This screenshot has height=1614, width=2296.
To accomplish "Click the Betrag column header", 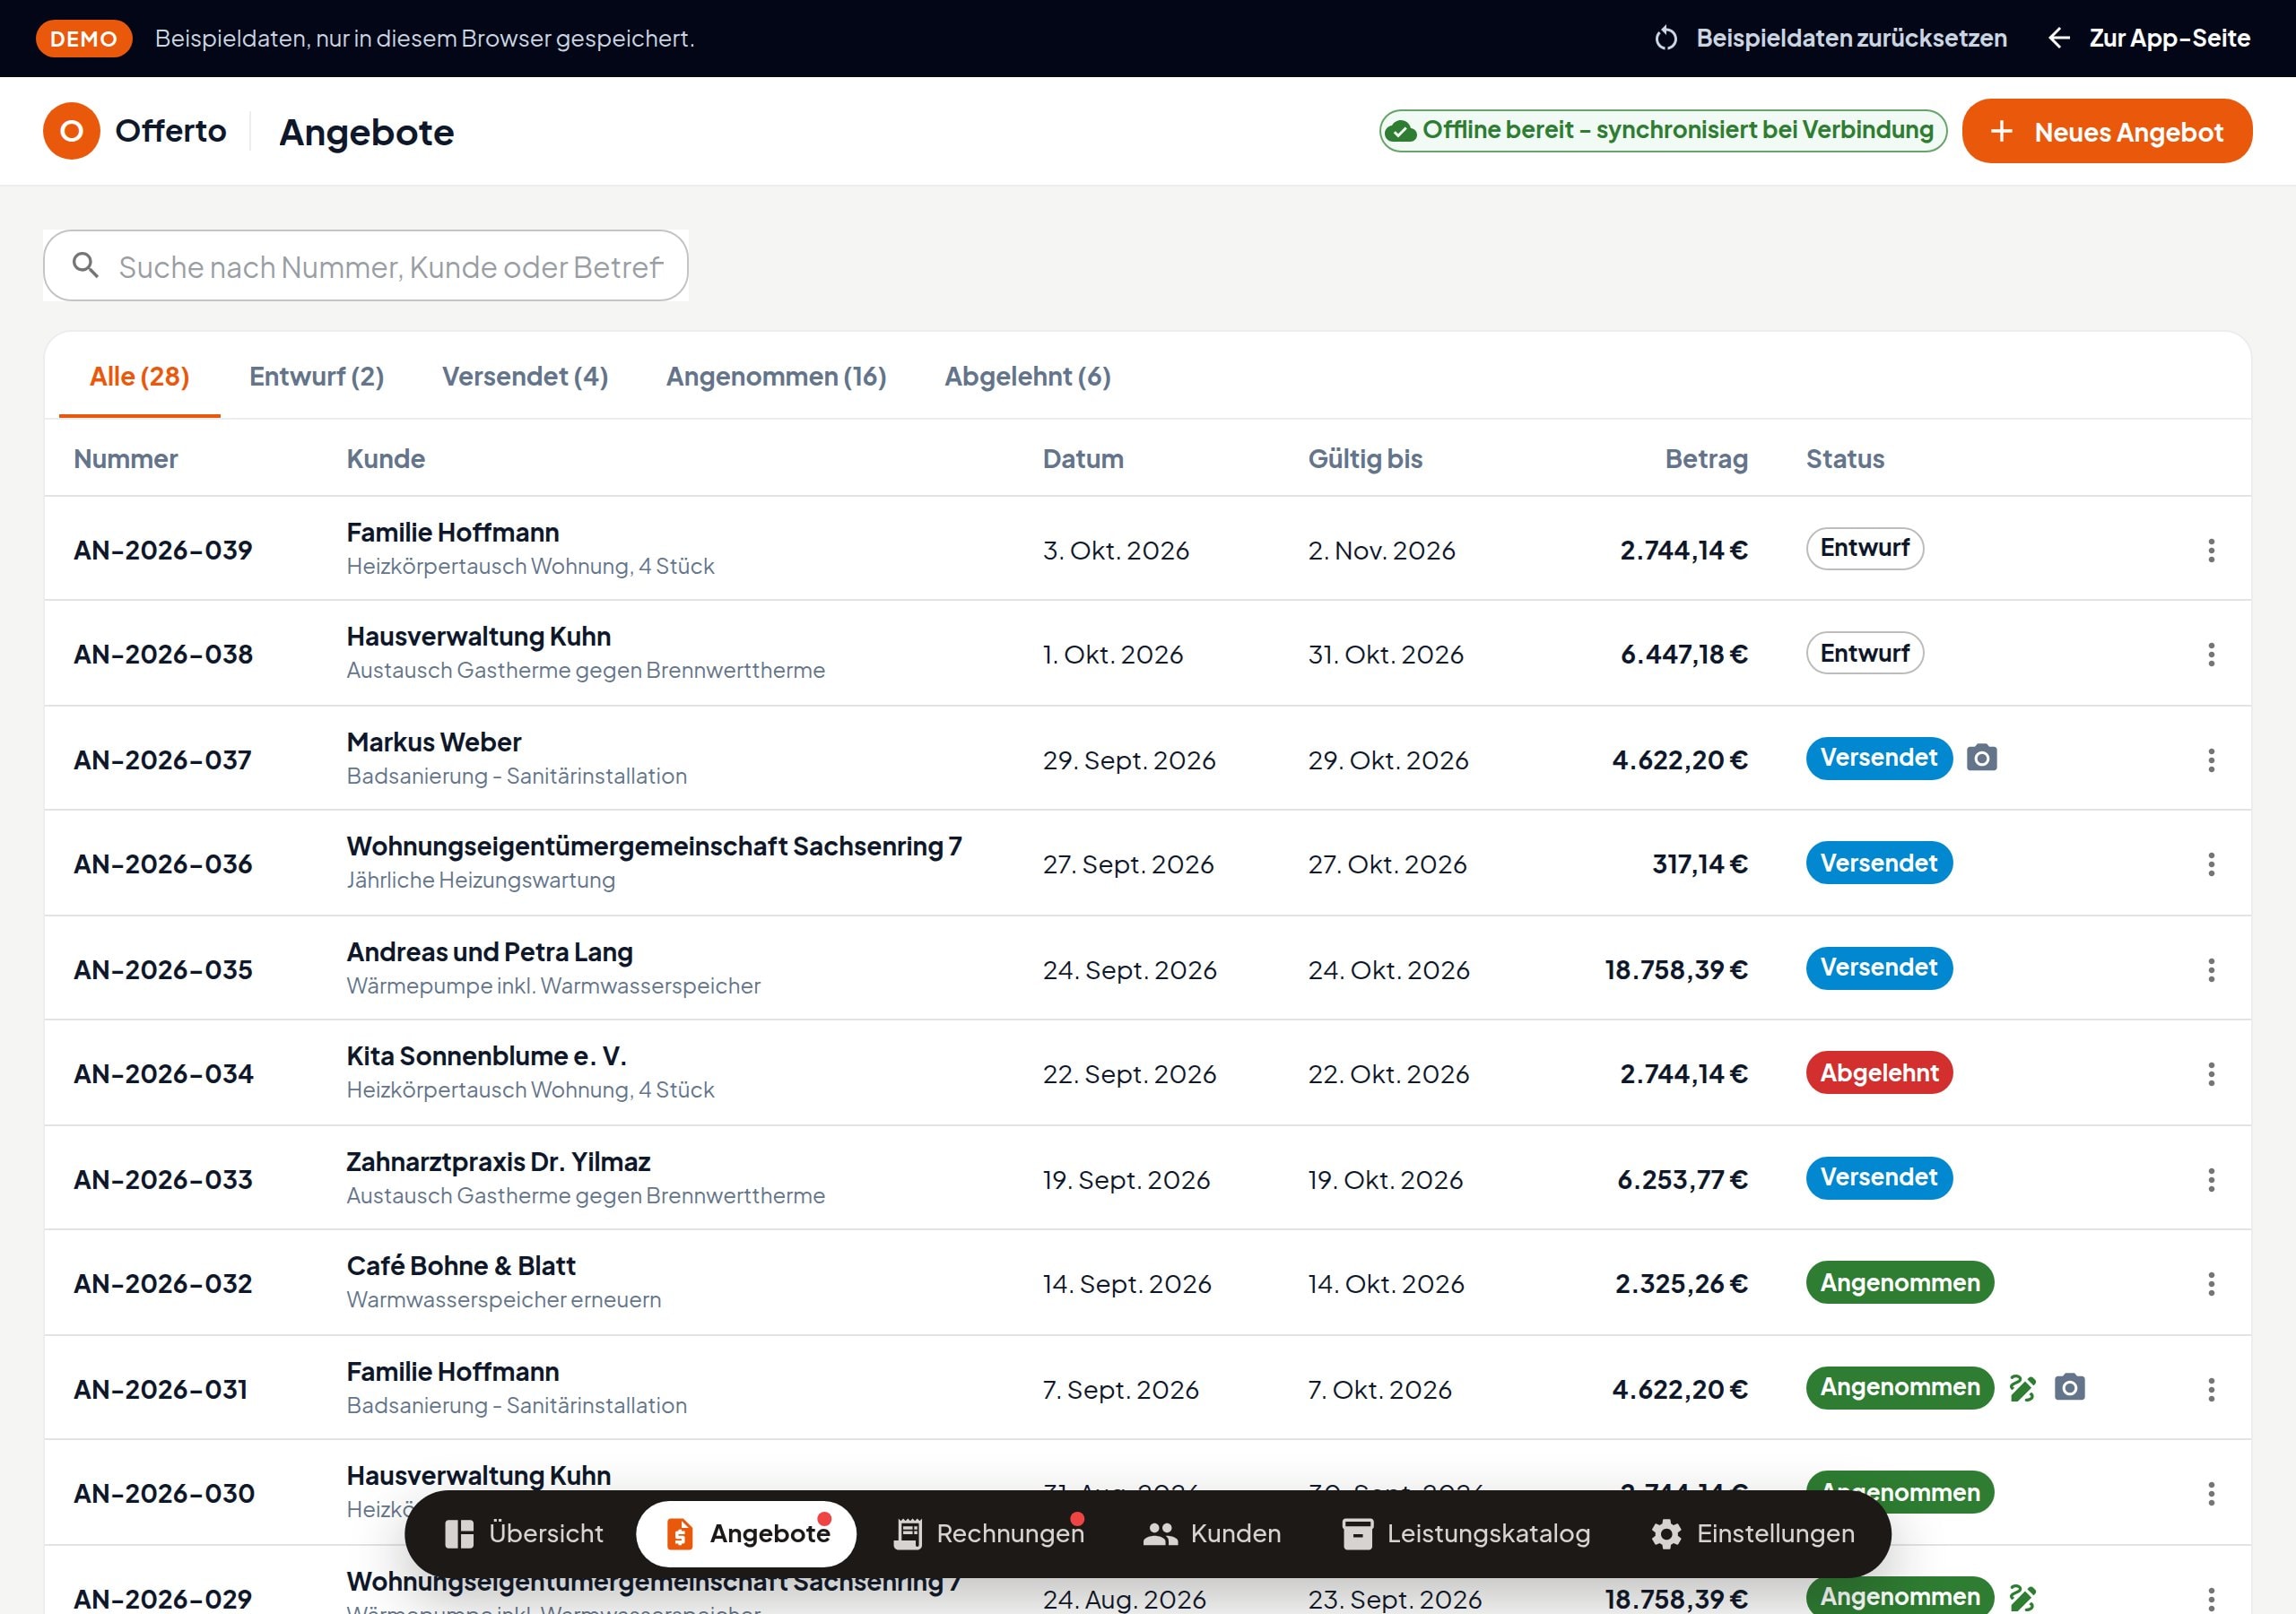I will tap(1706, 459).
